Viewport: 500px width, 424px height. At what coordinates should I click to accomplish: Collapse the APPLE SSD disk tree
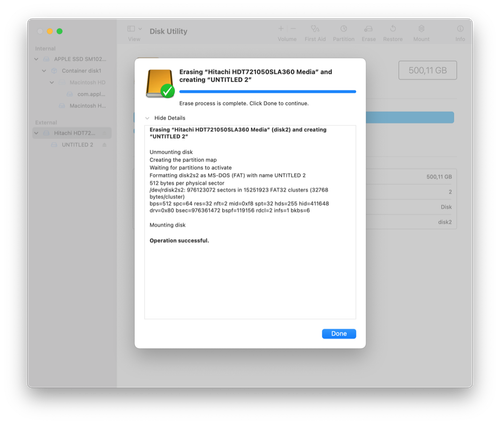36,59
